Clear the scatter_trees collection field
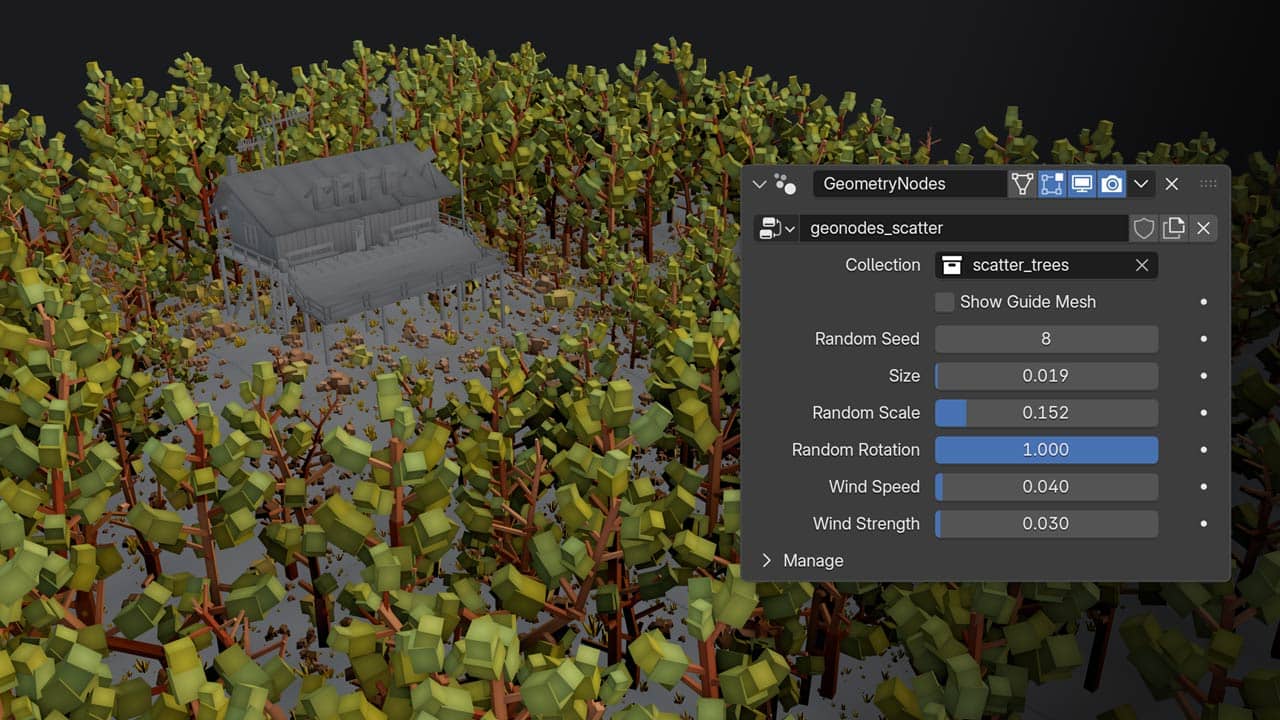 [1142, 265]
